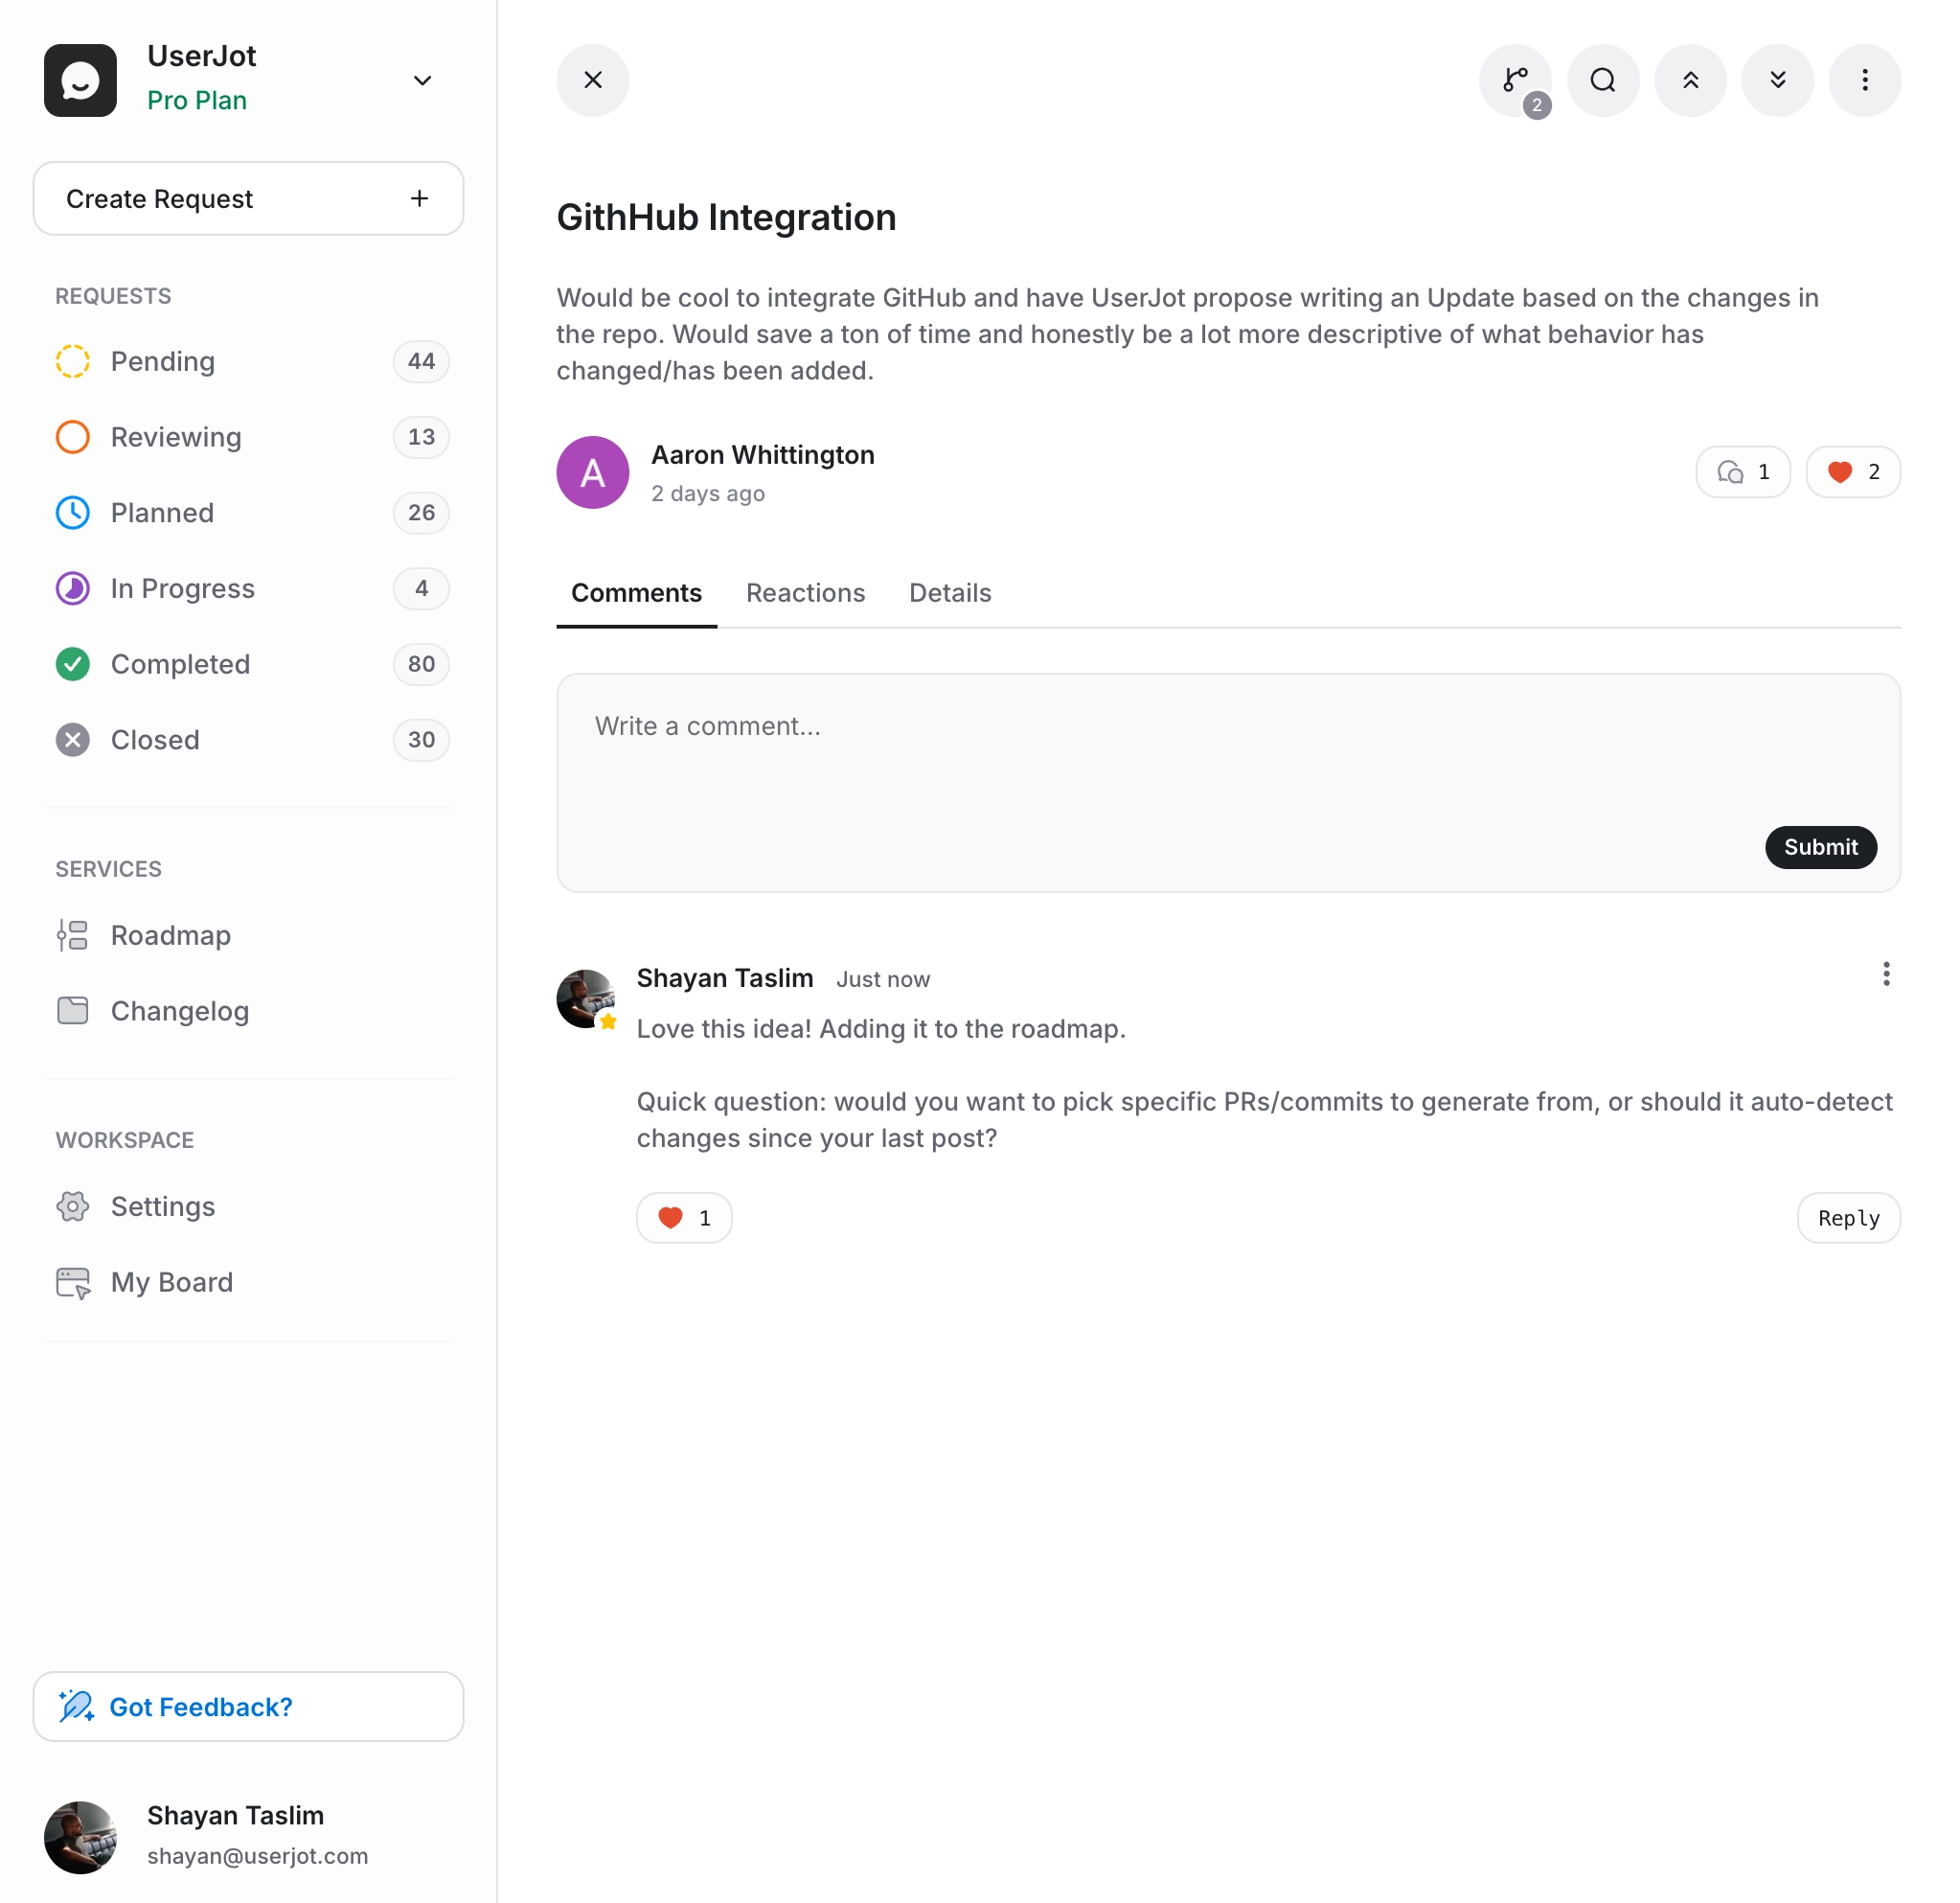The width and height of the screenshot is (1960, 1903).
Task: Click the search icon at top right
Action: (1602, 80)
